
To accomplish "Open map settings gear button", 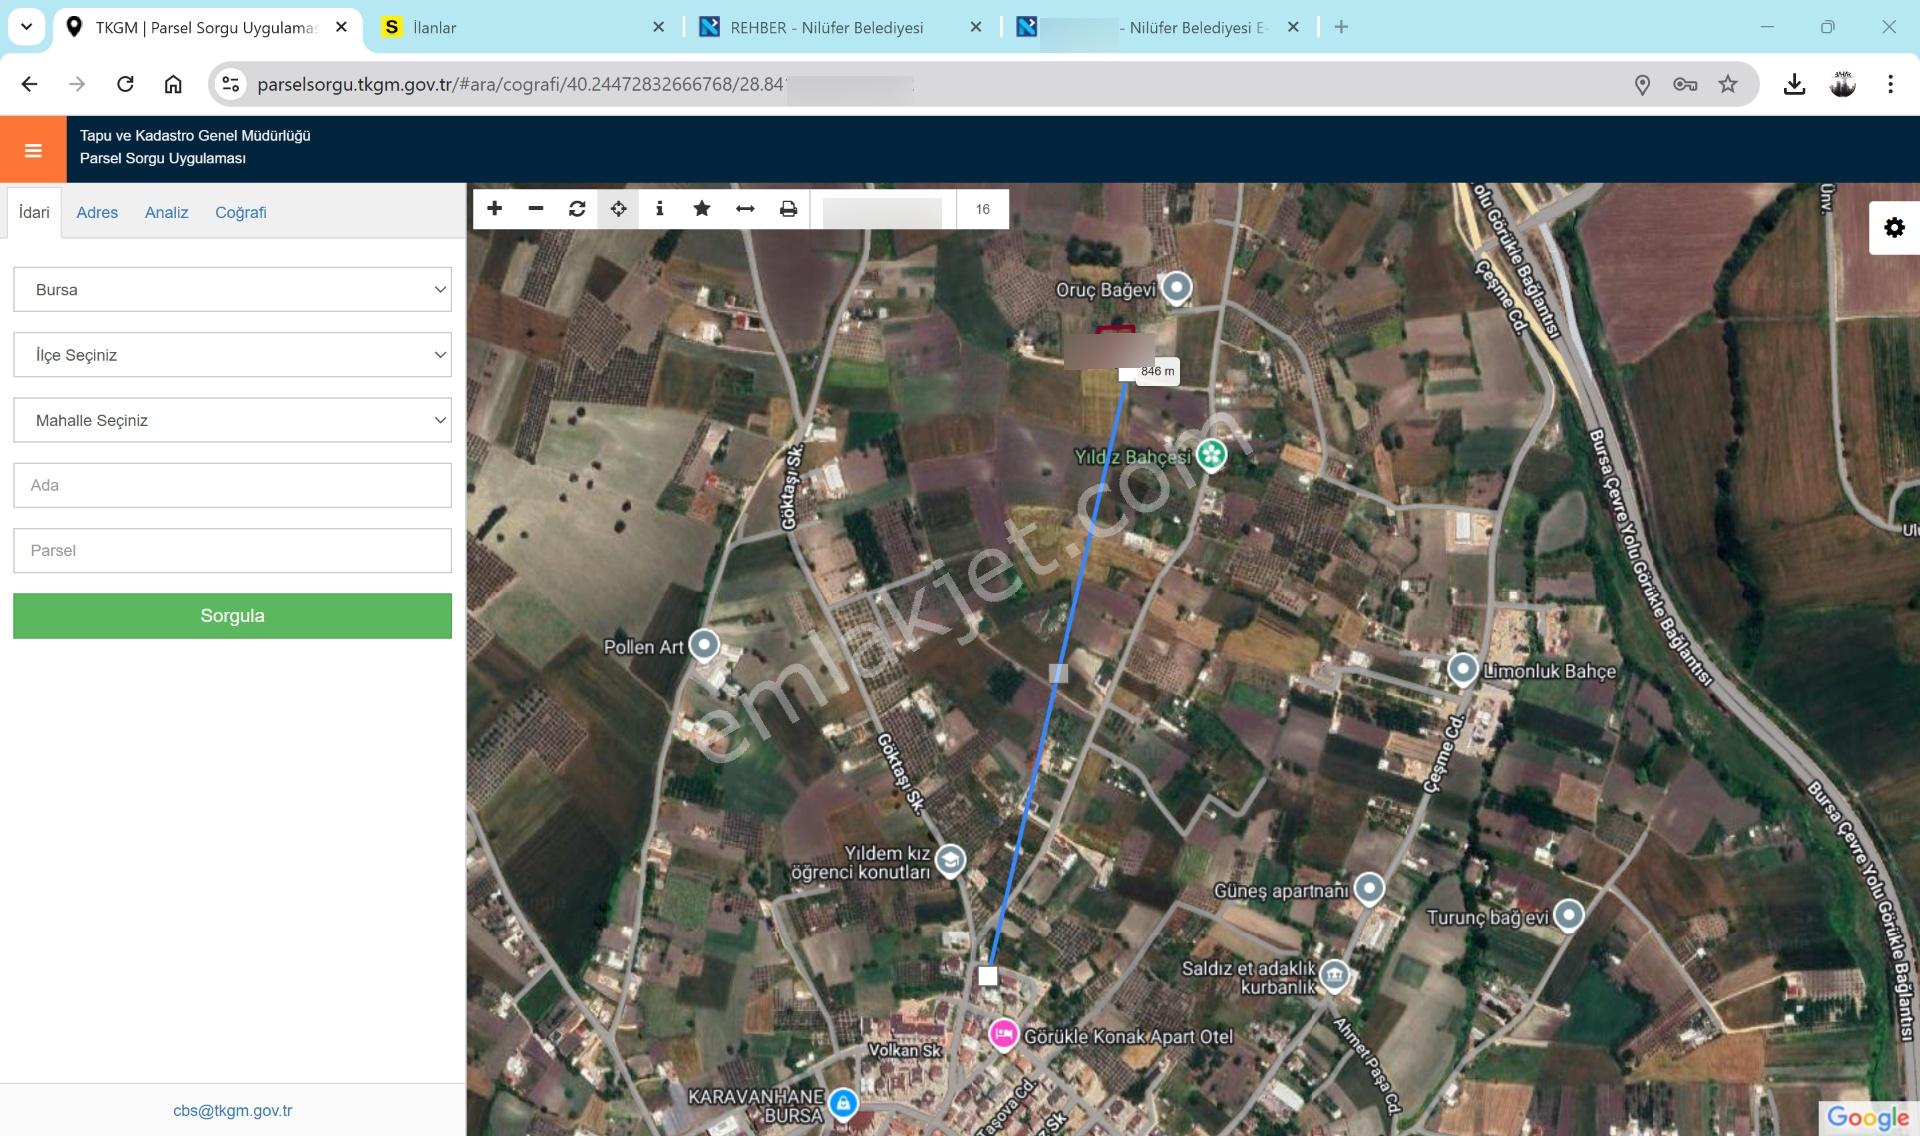I will 1894,228.
